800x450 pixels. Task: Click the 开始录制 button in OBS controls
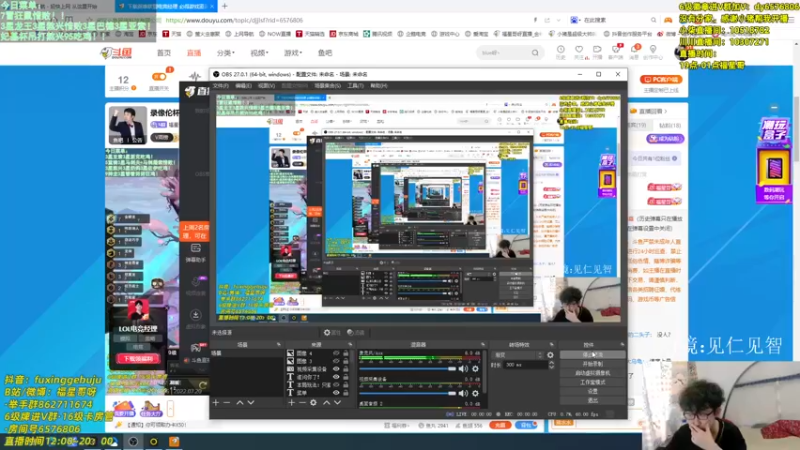point(592,364)
